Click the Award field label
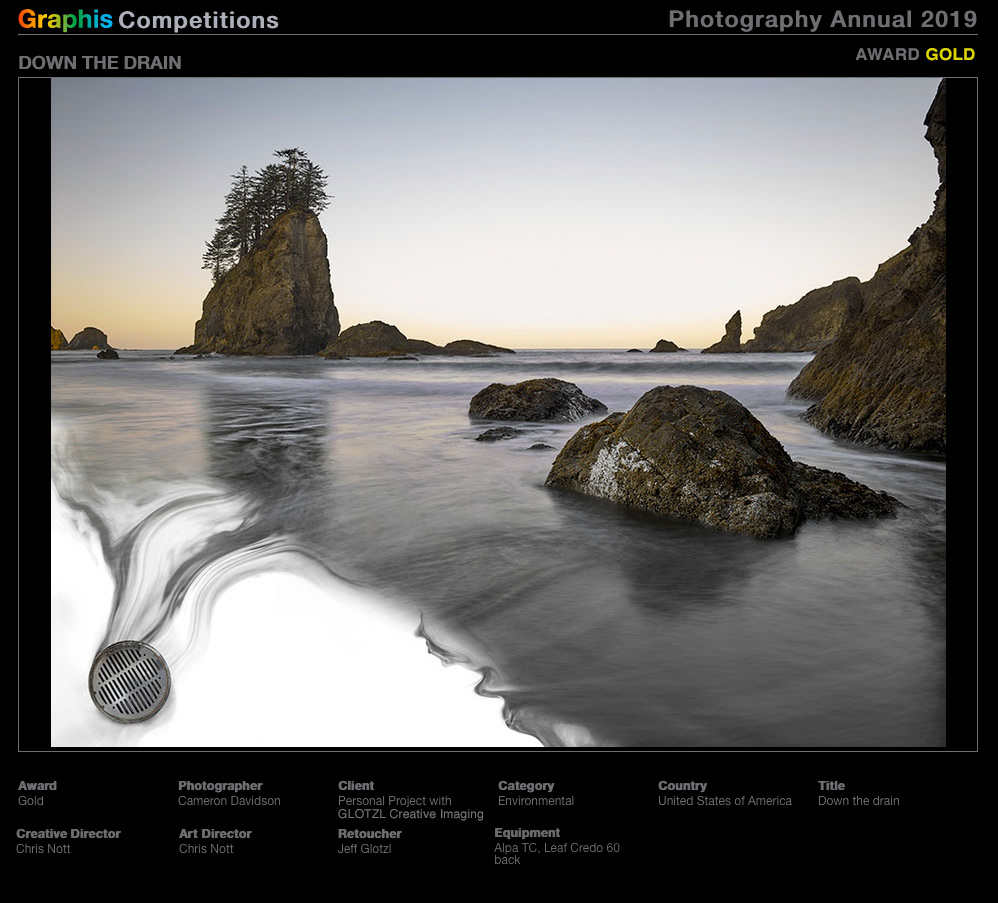Image resolution: width=998 pixels, height=903 pixels. 37,785
